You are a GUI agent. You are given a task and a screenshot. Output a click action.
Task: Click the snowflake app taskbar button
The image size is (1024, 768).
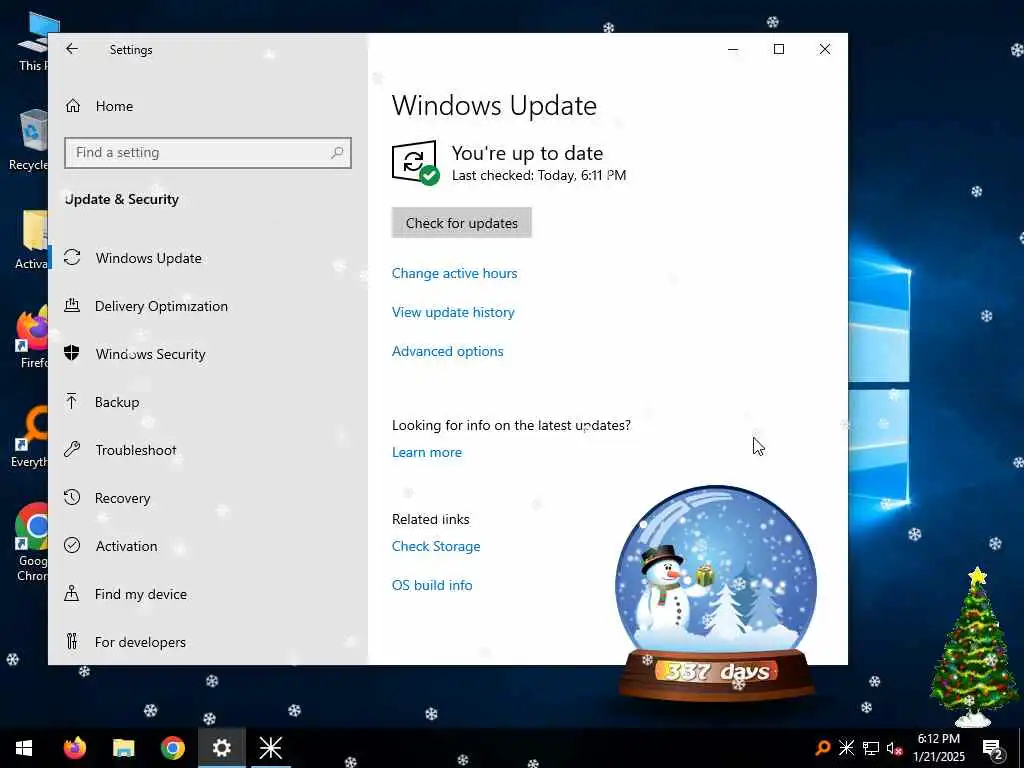[x=270, y=748]
